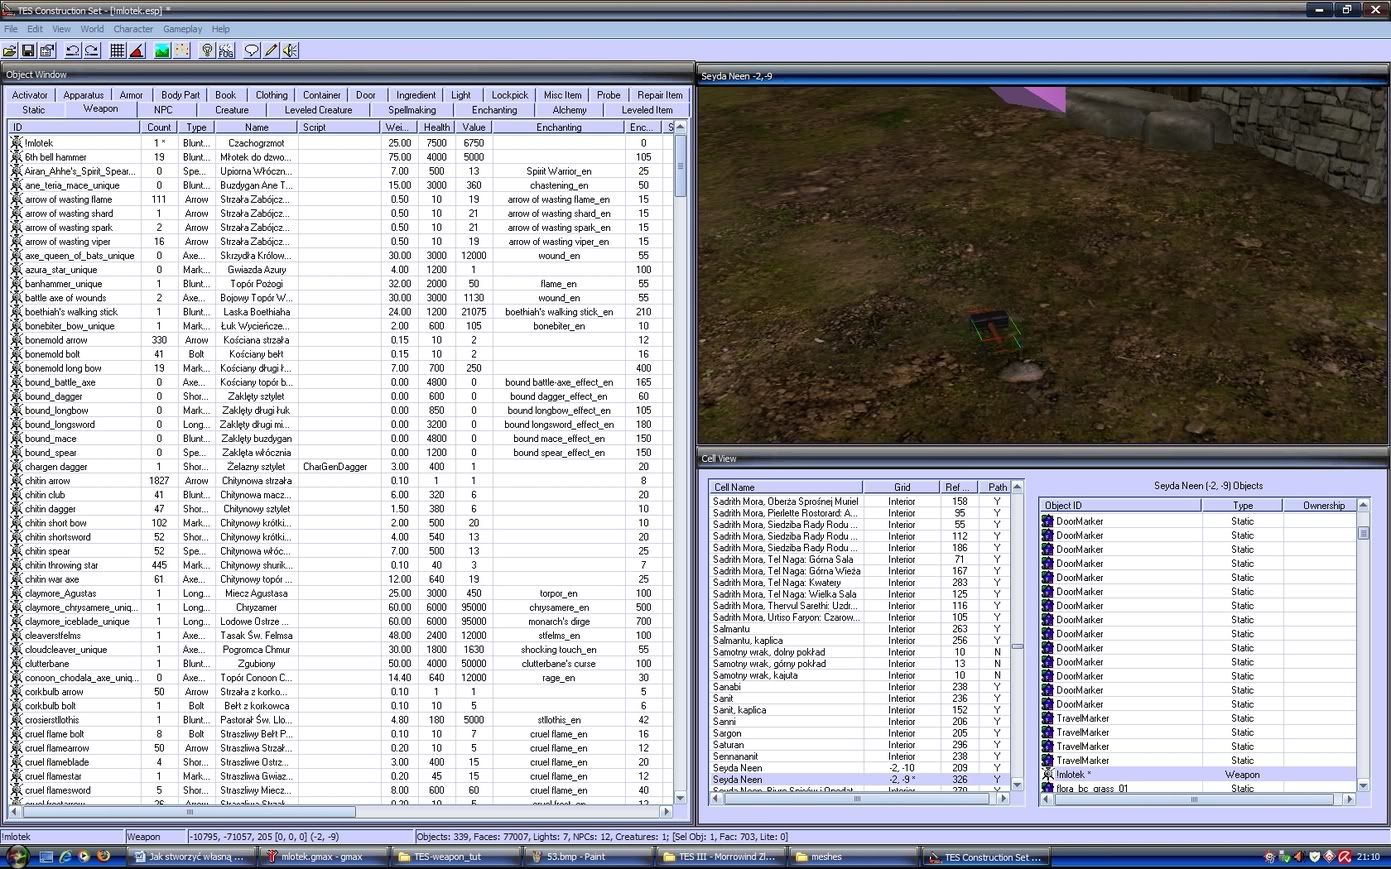Switch to the Alchemy tab
This screenshot has width=1391, height=869.
(x=570, y=110)
